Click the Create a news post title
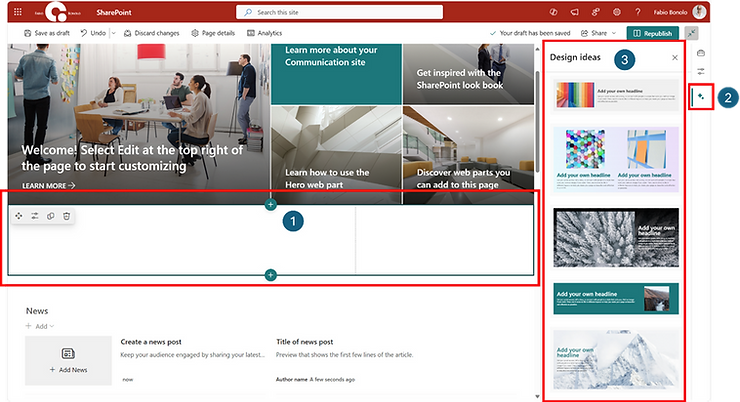The image size is (740, 402). (151, 342)
